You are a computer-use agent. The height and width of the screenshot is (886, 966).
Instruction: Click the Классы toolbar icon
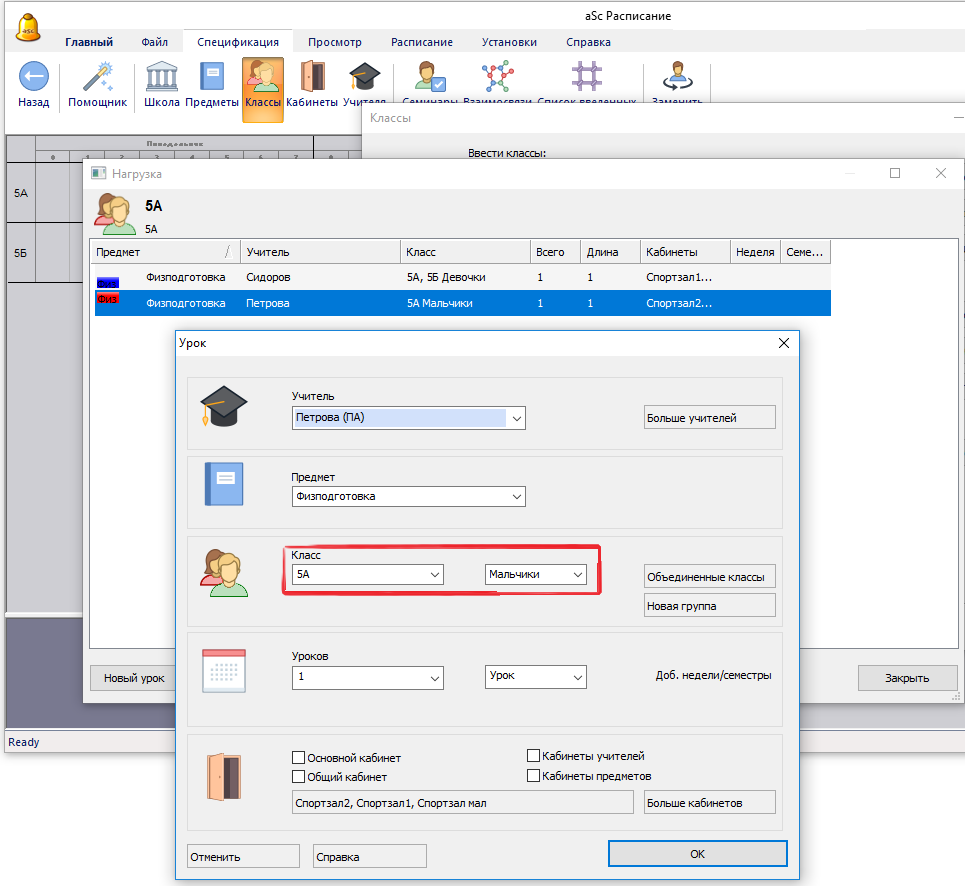[262, 78]
